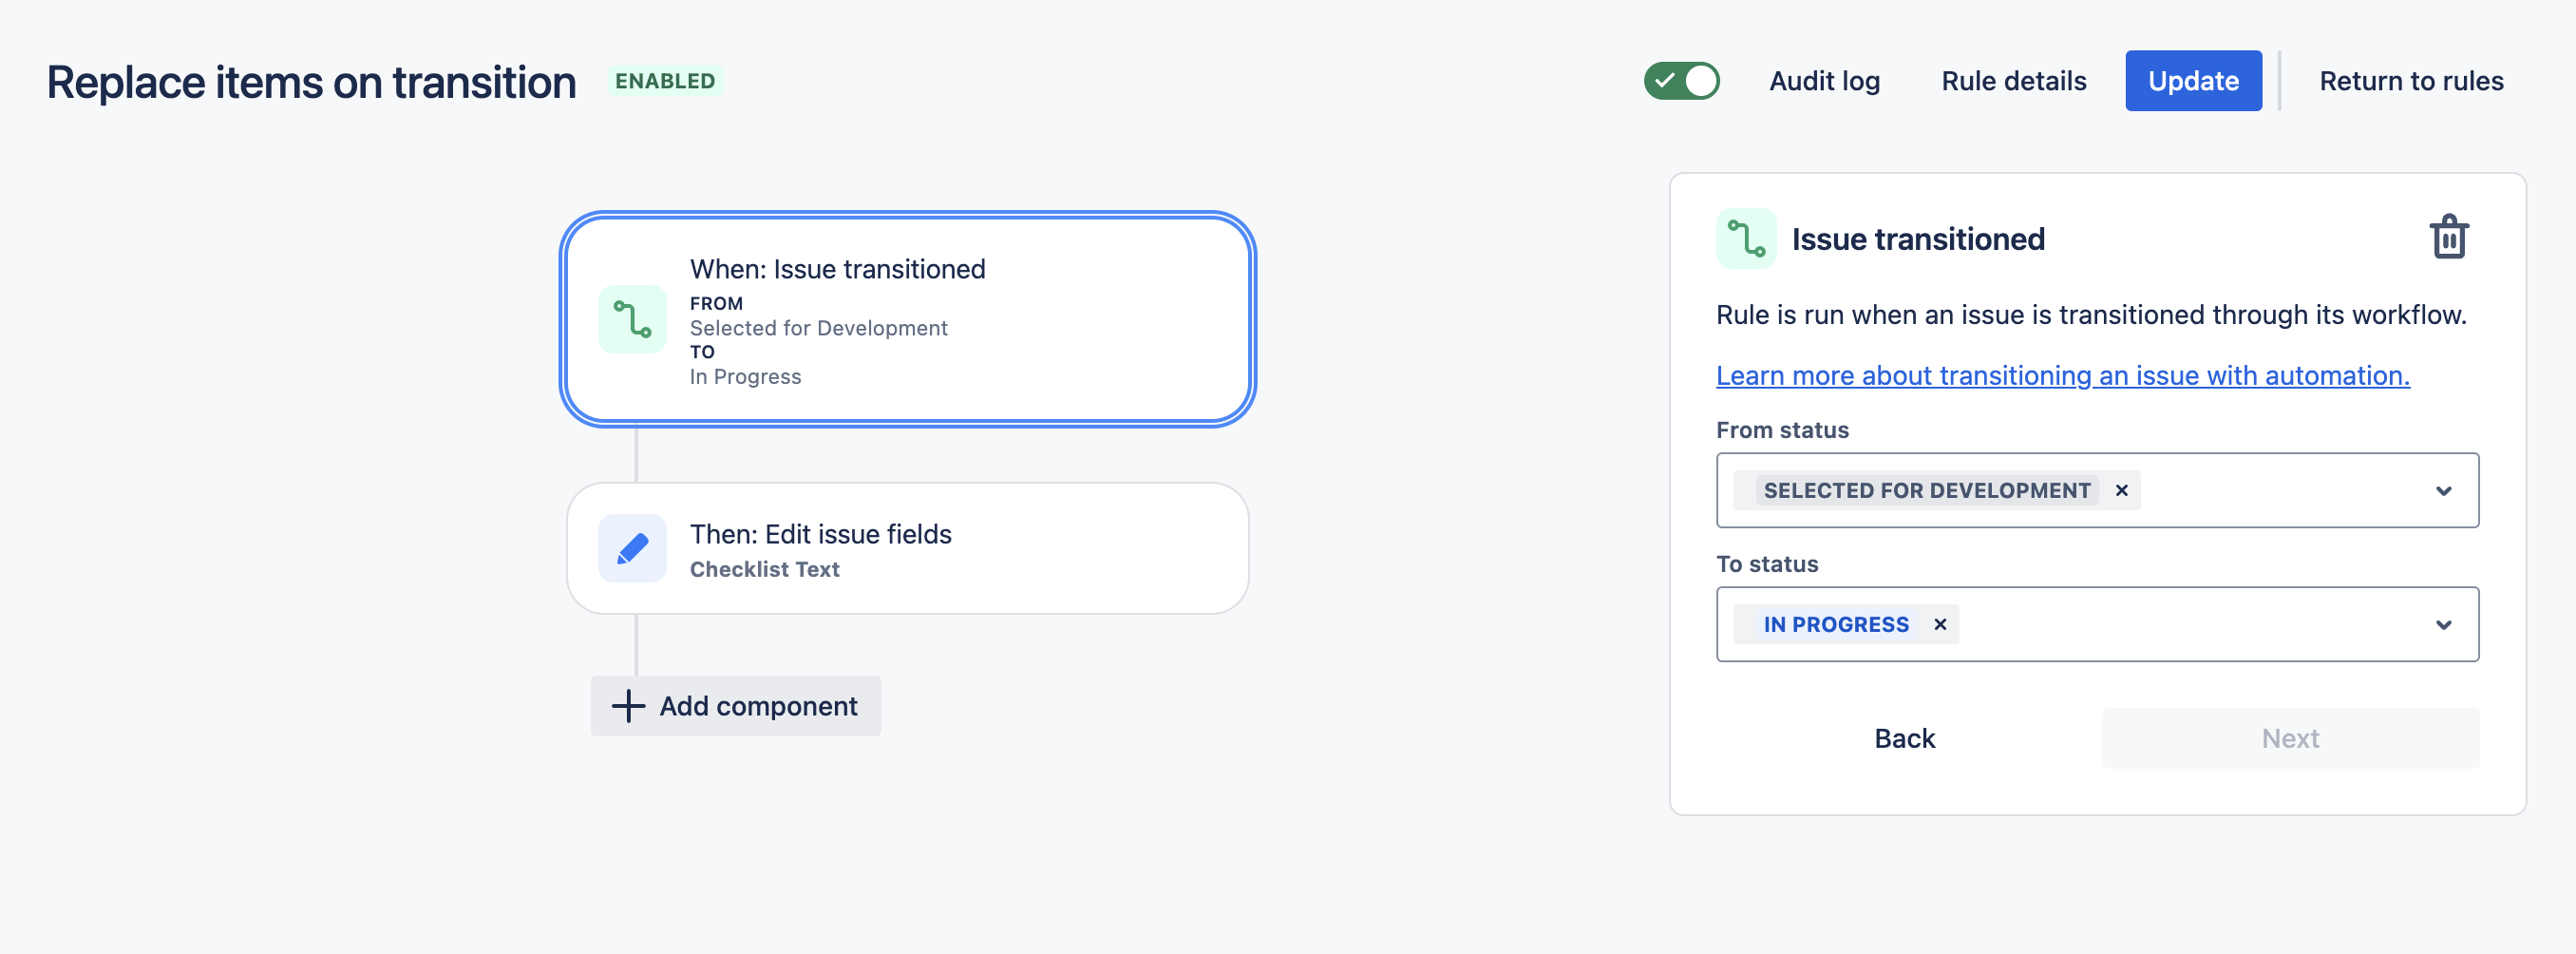Click the transition icon in the When card
The height and width of the screenshot is (954, 2576).
pyautogui.click(x=632, y=320)
